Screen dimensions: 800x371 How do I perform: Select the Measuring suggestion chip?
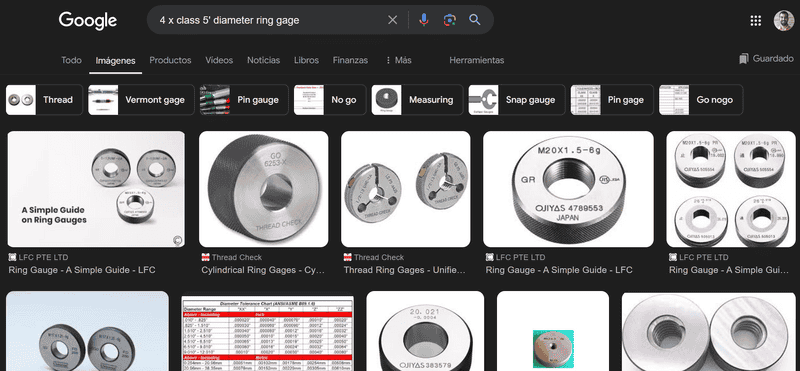417,100
